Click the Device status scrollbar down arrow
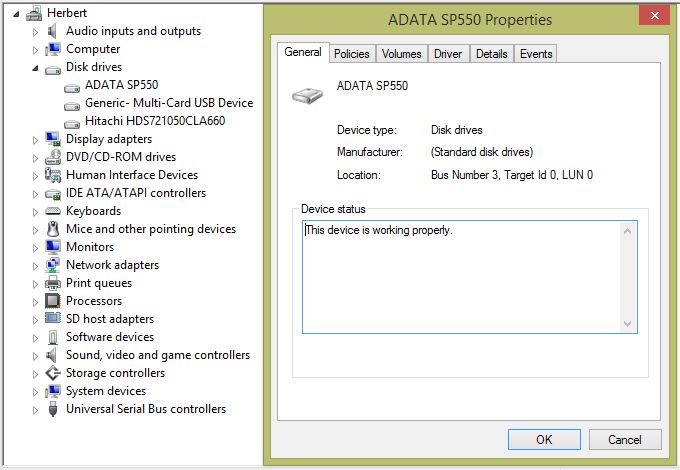 pos(627,323)
